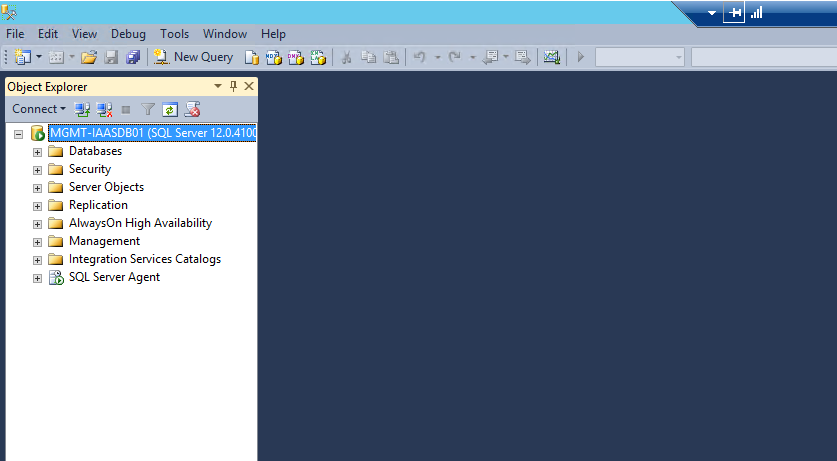Click the Database Engine Query icon
Viewport: 837px width, 461px height.
251,57
